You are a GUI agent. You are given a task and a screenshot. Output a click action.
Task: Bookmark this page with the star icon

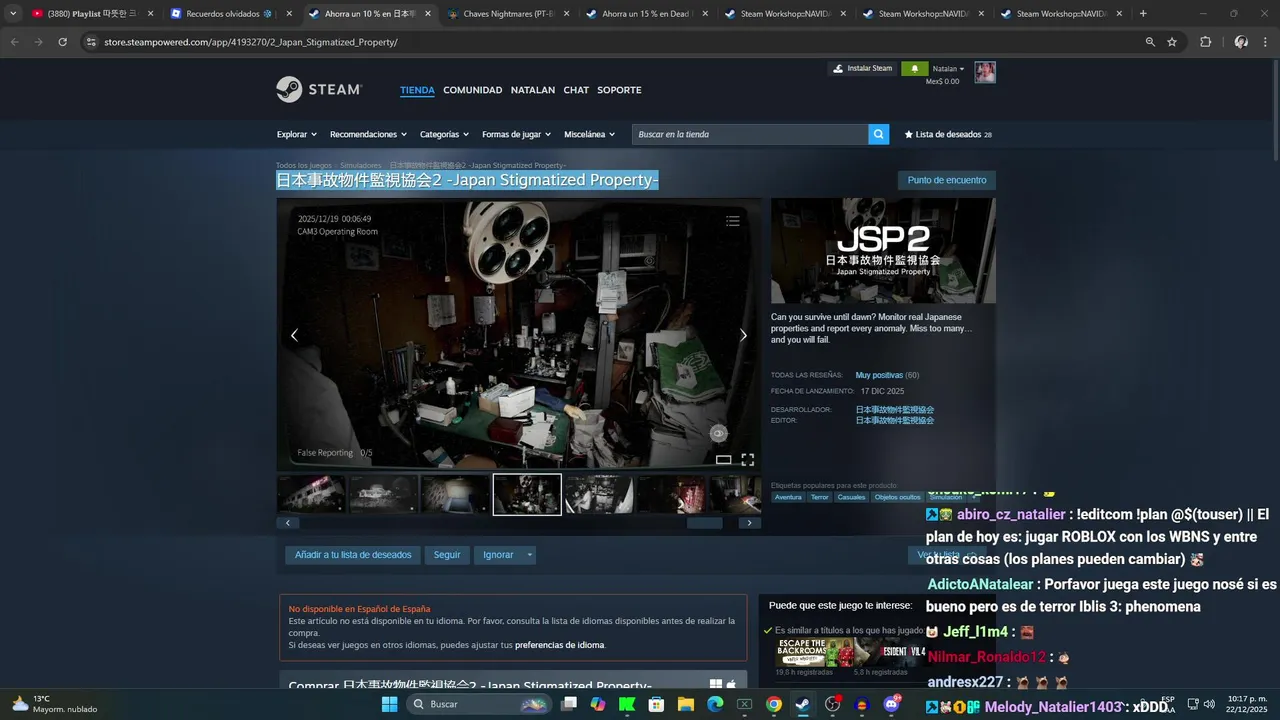[1172, 42]
